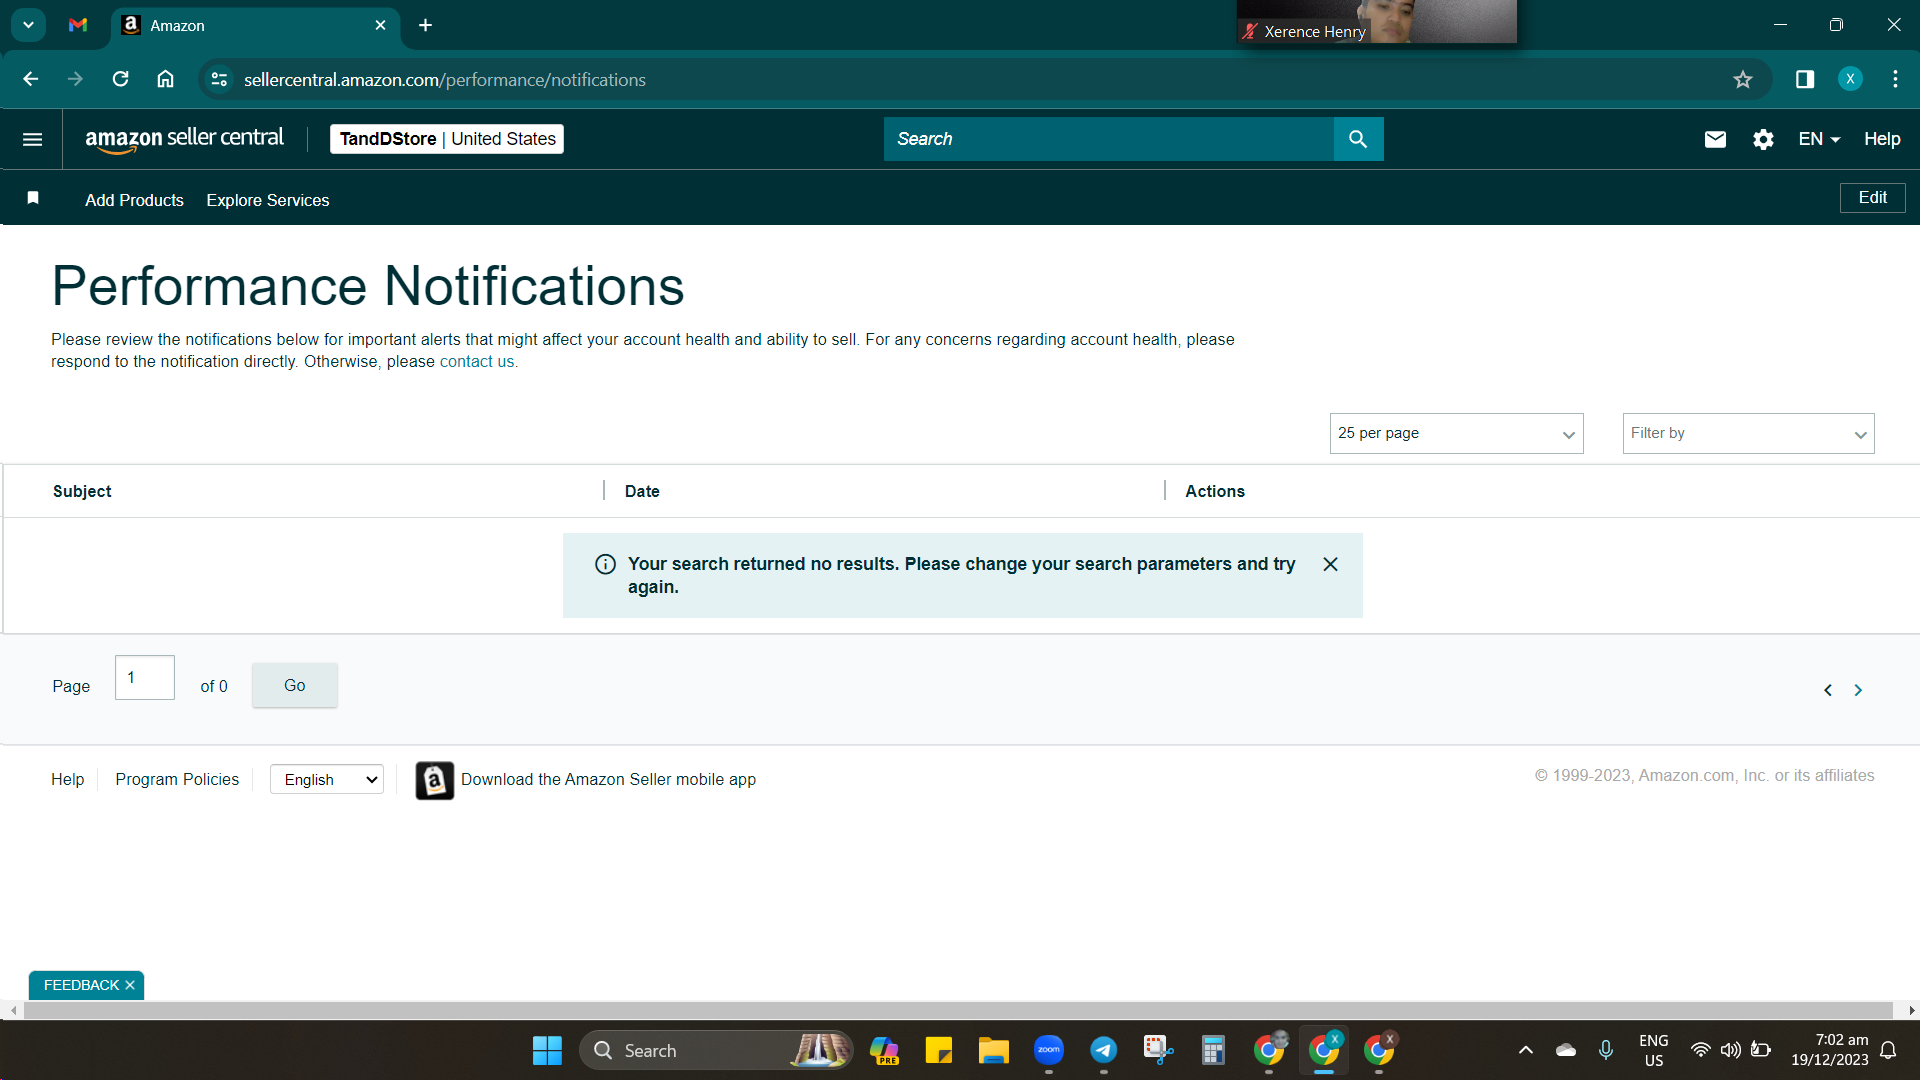Click the Subject column header
This screenshot has height=1080, width=1920.
coord(82,491)
